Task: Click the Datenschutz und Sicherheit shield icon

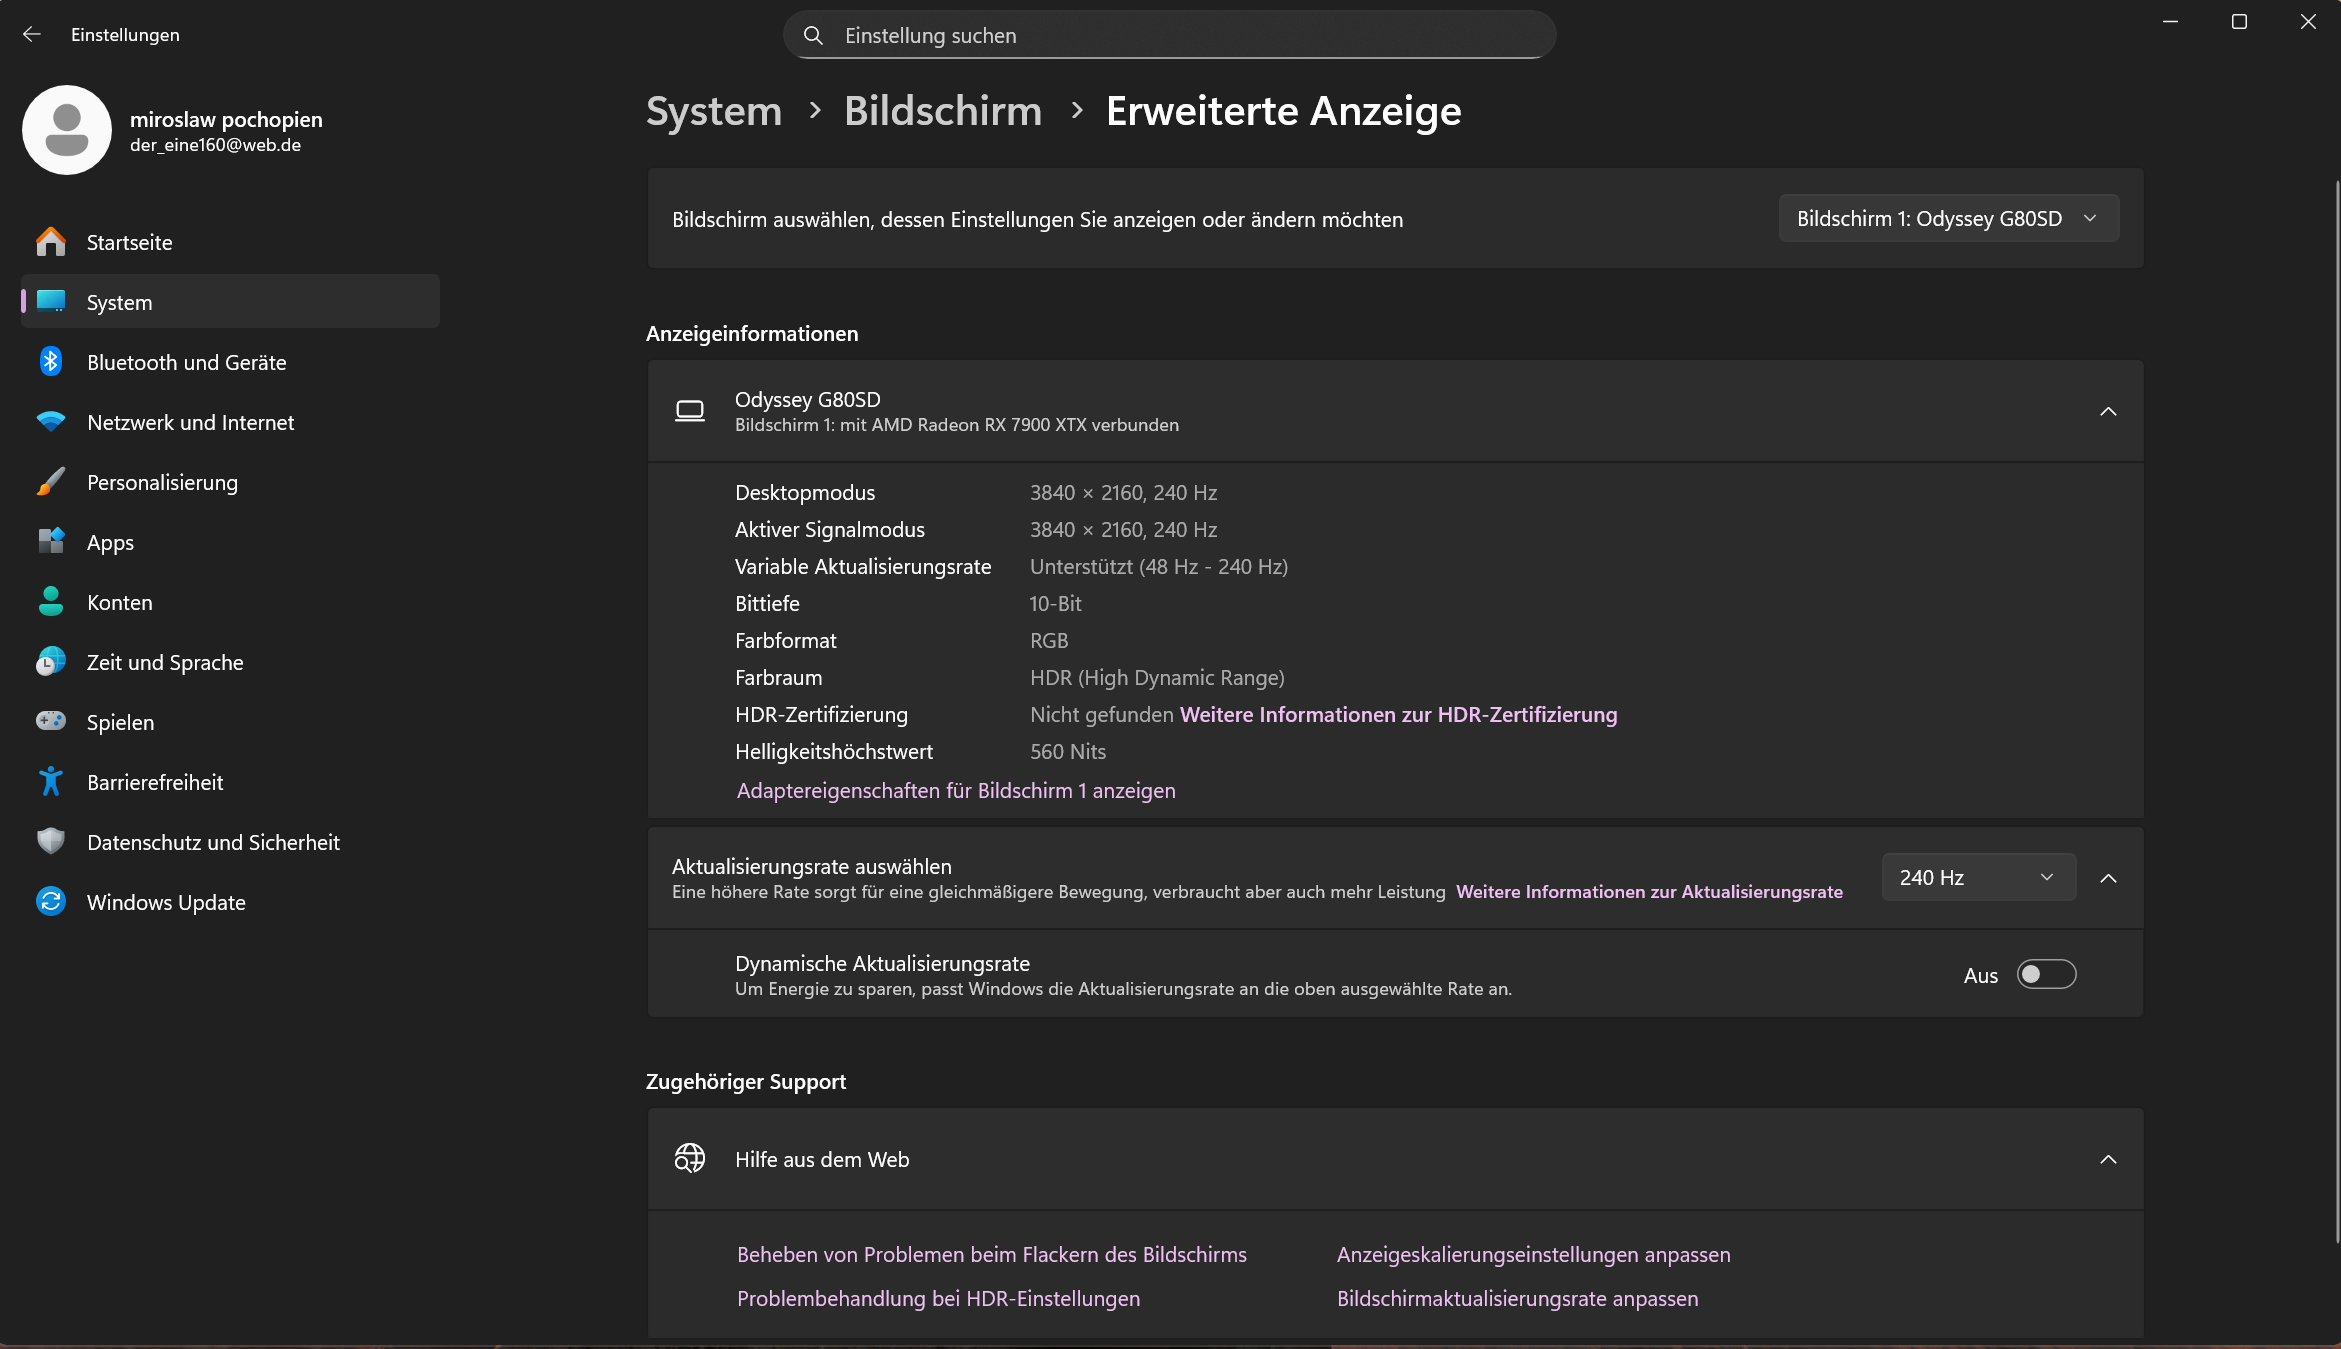Action: tap(50, 842)
